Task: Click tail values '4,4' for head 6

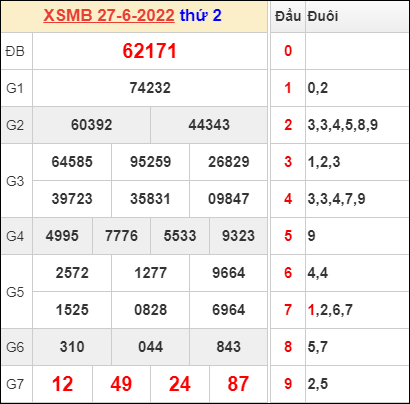Action: point(318,273)
